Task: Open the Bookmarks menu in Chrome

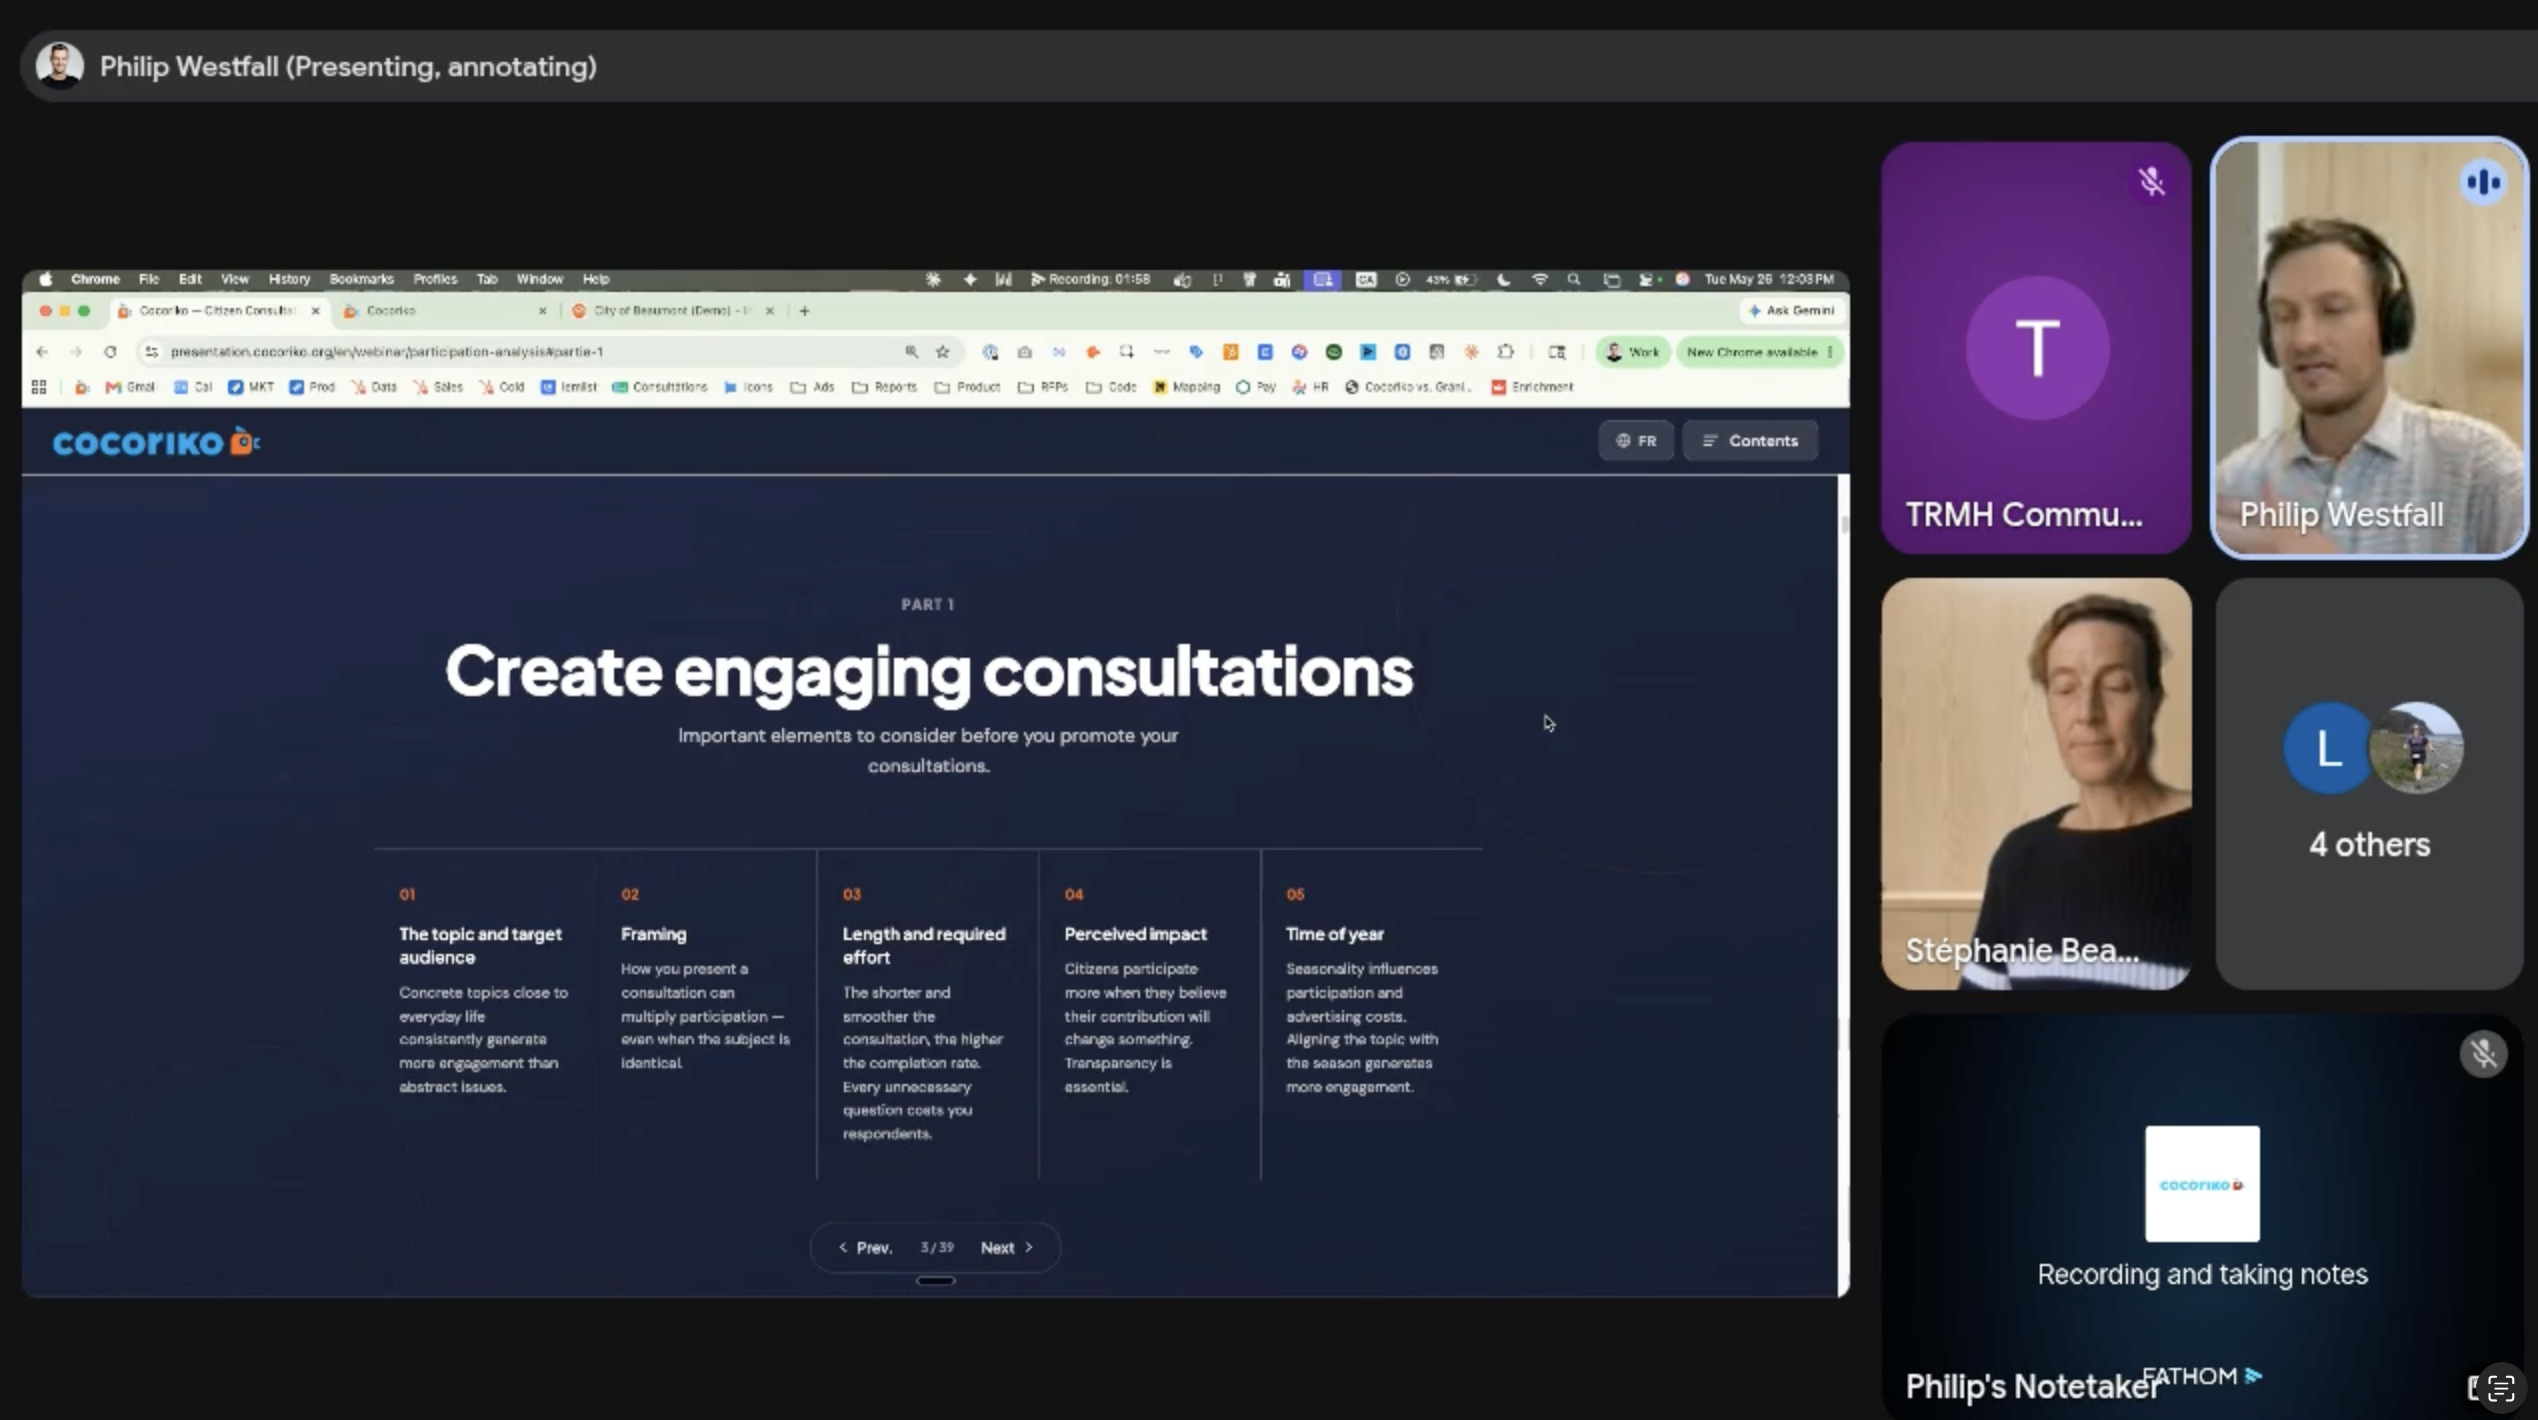Action: click(x=361, y=279)
